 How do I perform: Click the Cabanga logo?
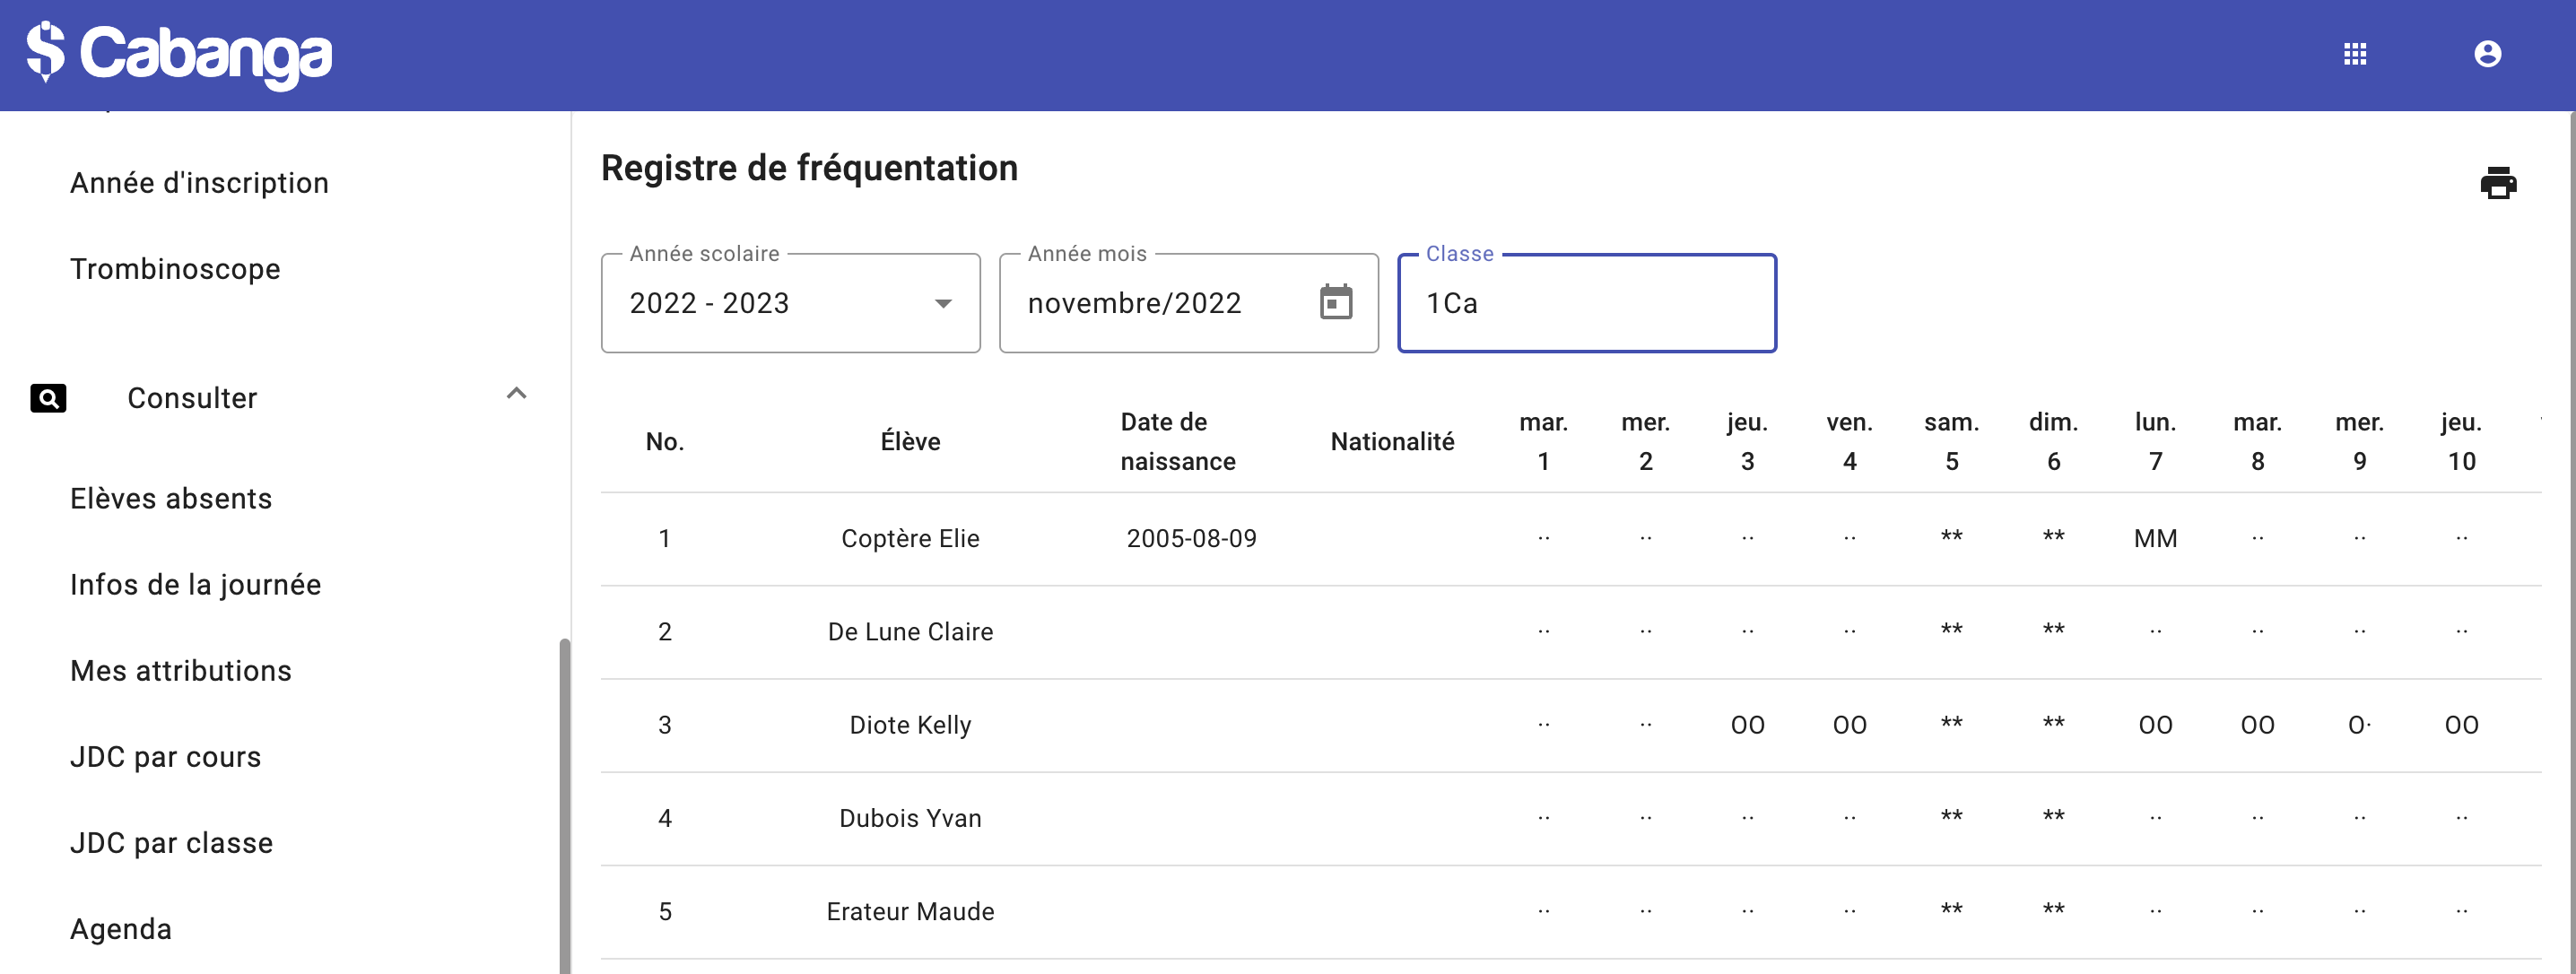[x=180, y=54]
